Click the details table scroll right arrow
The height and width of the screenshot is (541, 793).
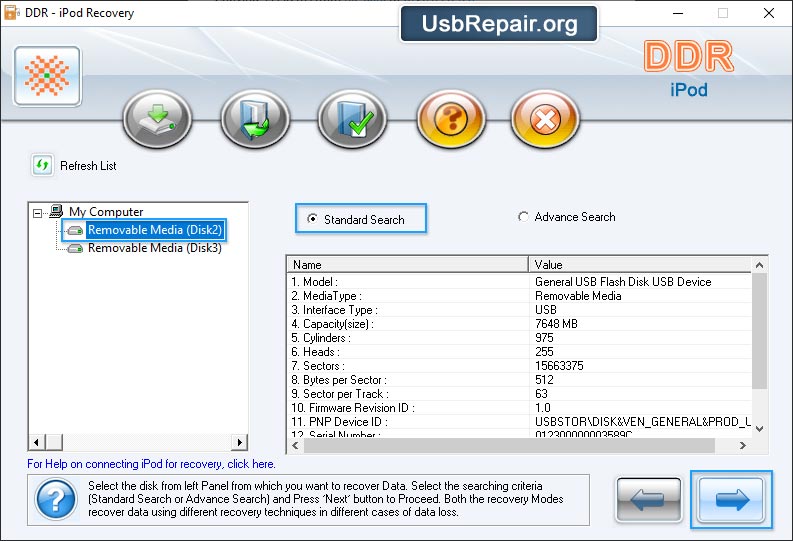[742, 445]
